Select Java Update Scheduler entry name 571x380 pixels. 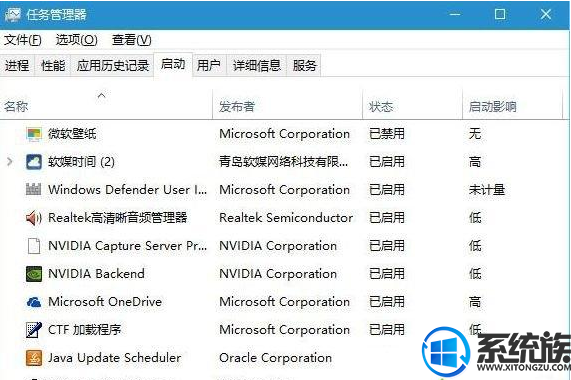click(115, 358)
